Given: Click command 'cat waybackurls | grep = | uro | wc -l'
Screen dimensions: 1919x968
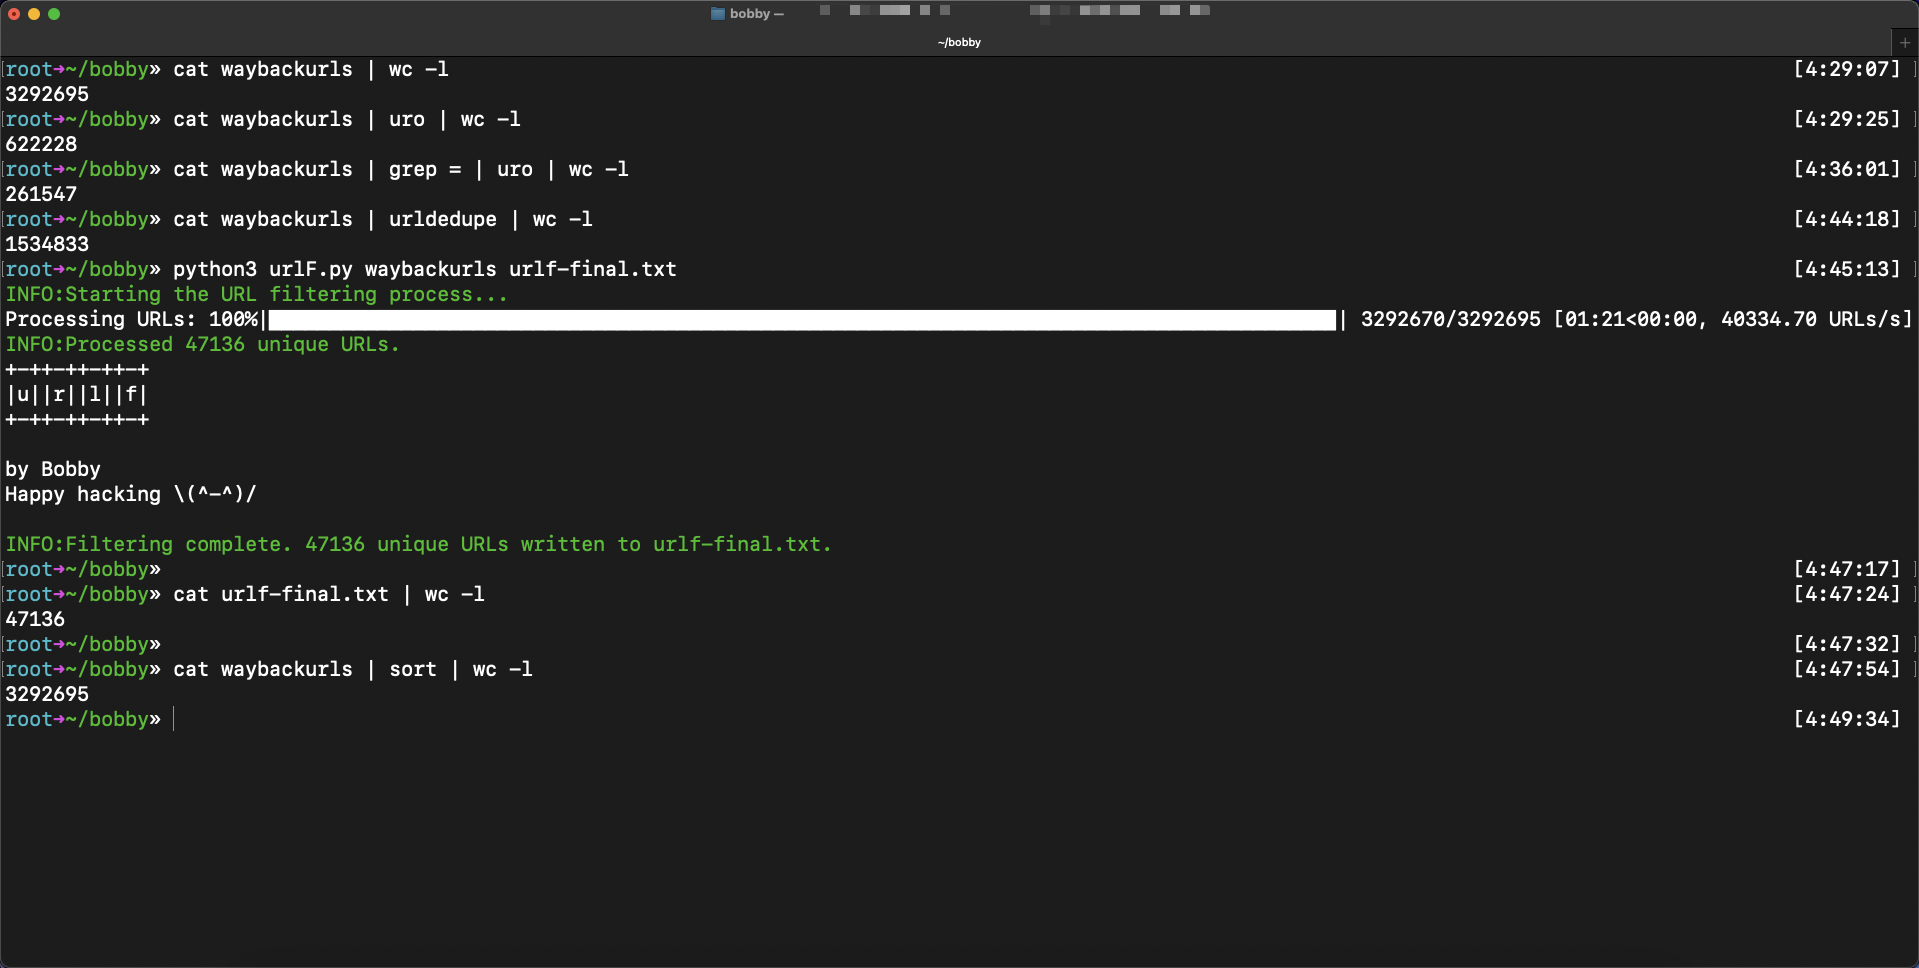Looking at the screenshot, I should point(401,169).
